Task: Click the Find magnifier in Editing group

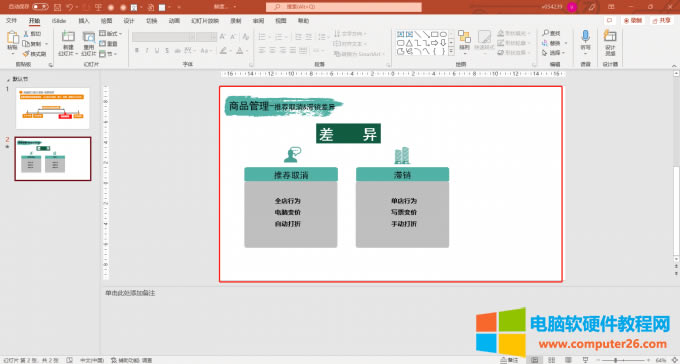Action: tap(546, 33)
